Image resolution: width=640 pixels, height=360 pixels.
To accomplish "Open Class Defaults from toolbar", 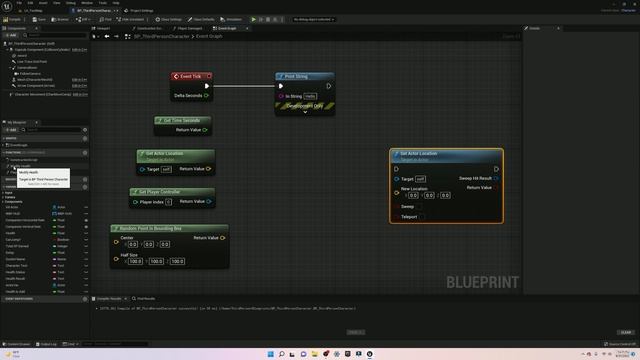I will coord(201,19).
